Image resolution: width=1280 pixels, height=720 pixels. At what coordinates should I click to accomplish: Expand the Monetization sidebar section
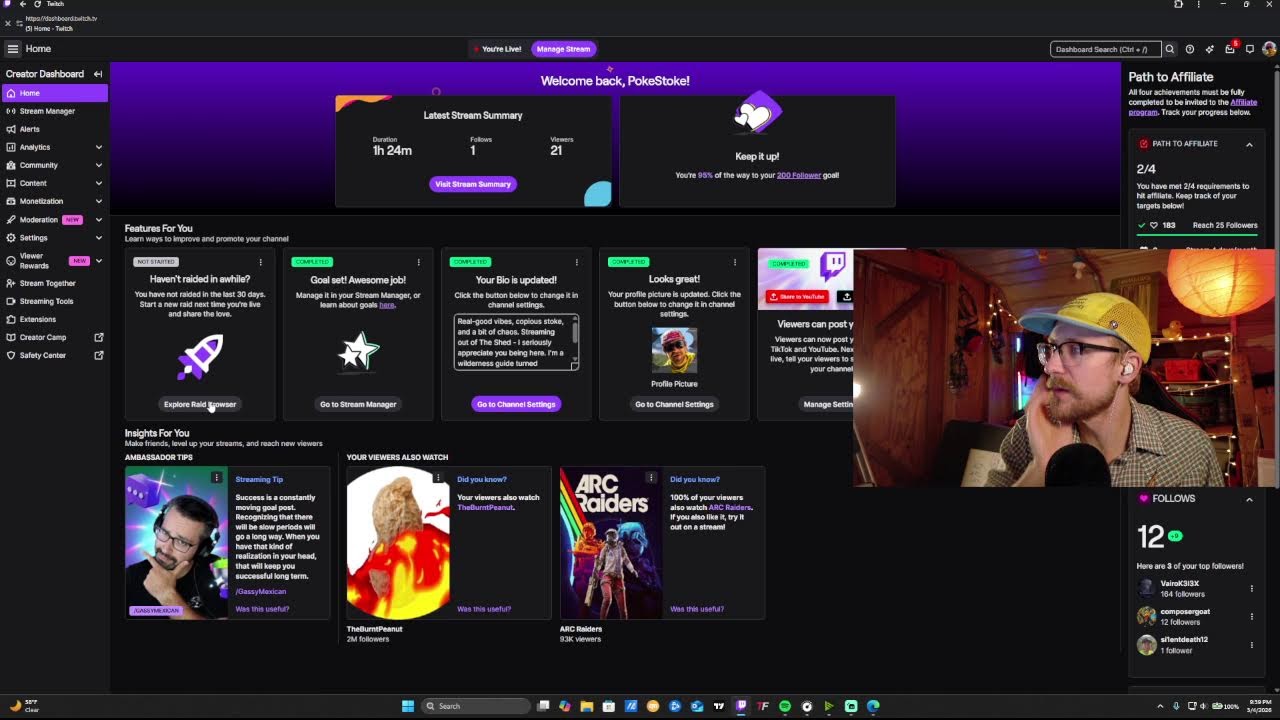[x=99, y=201]
